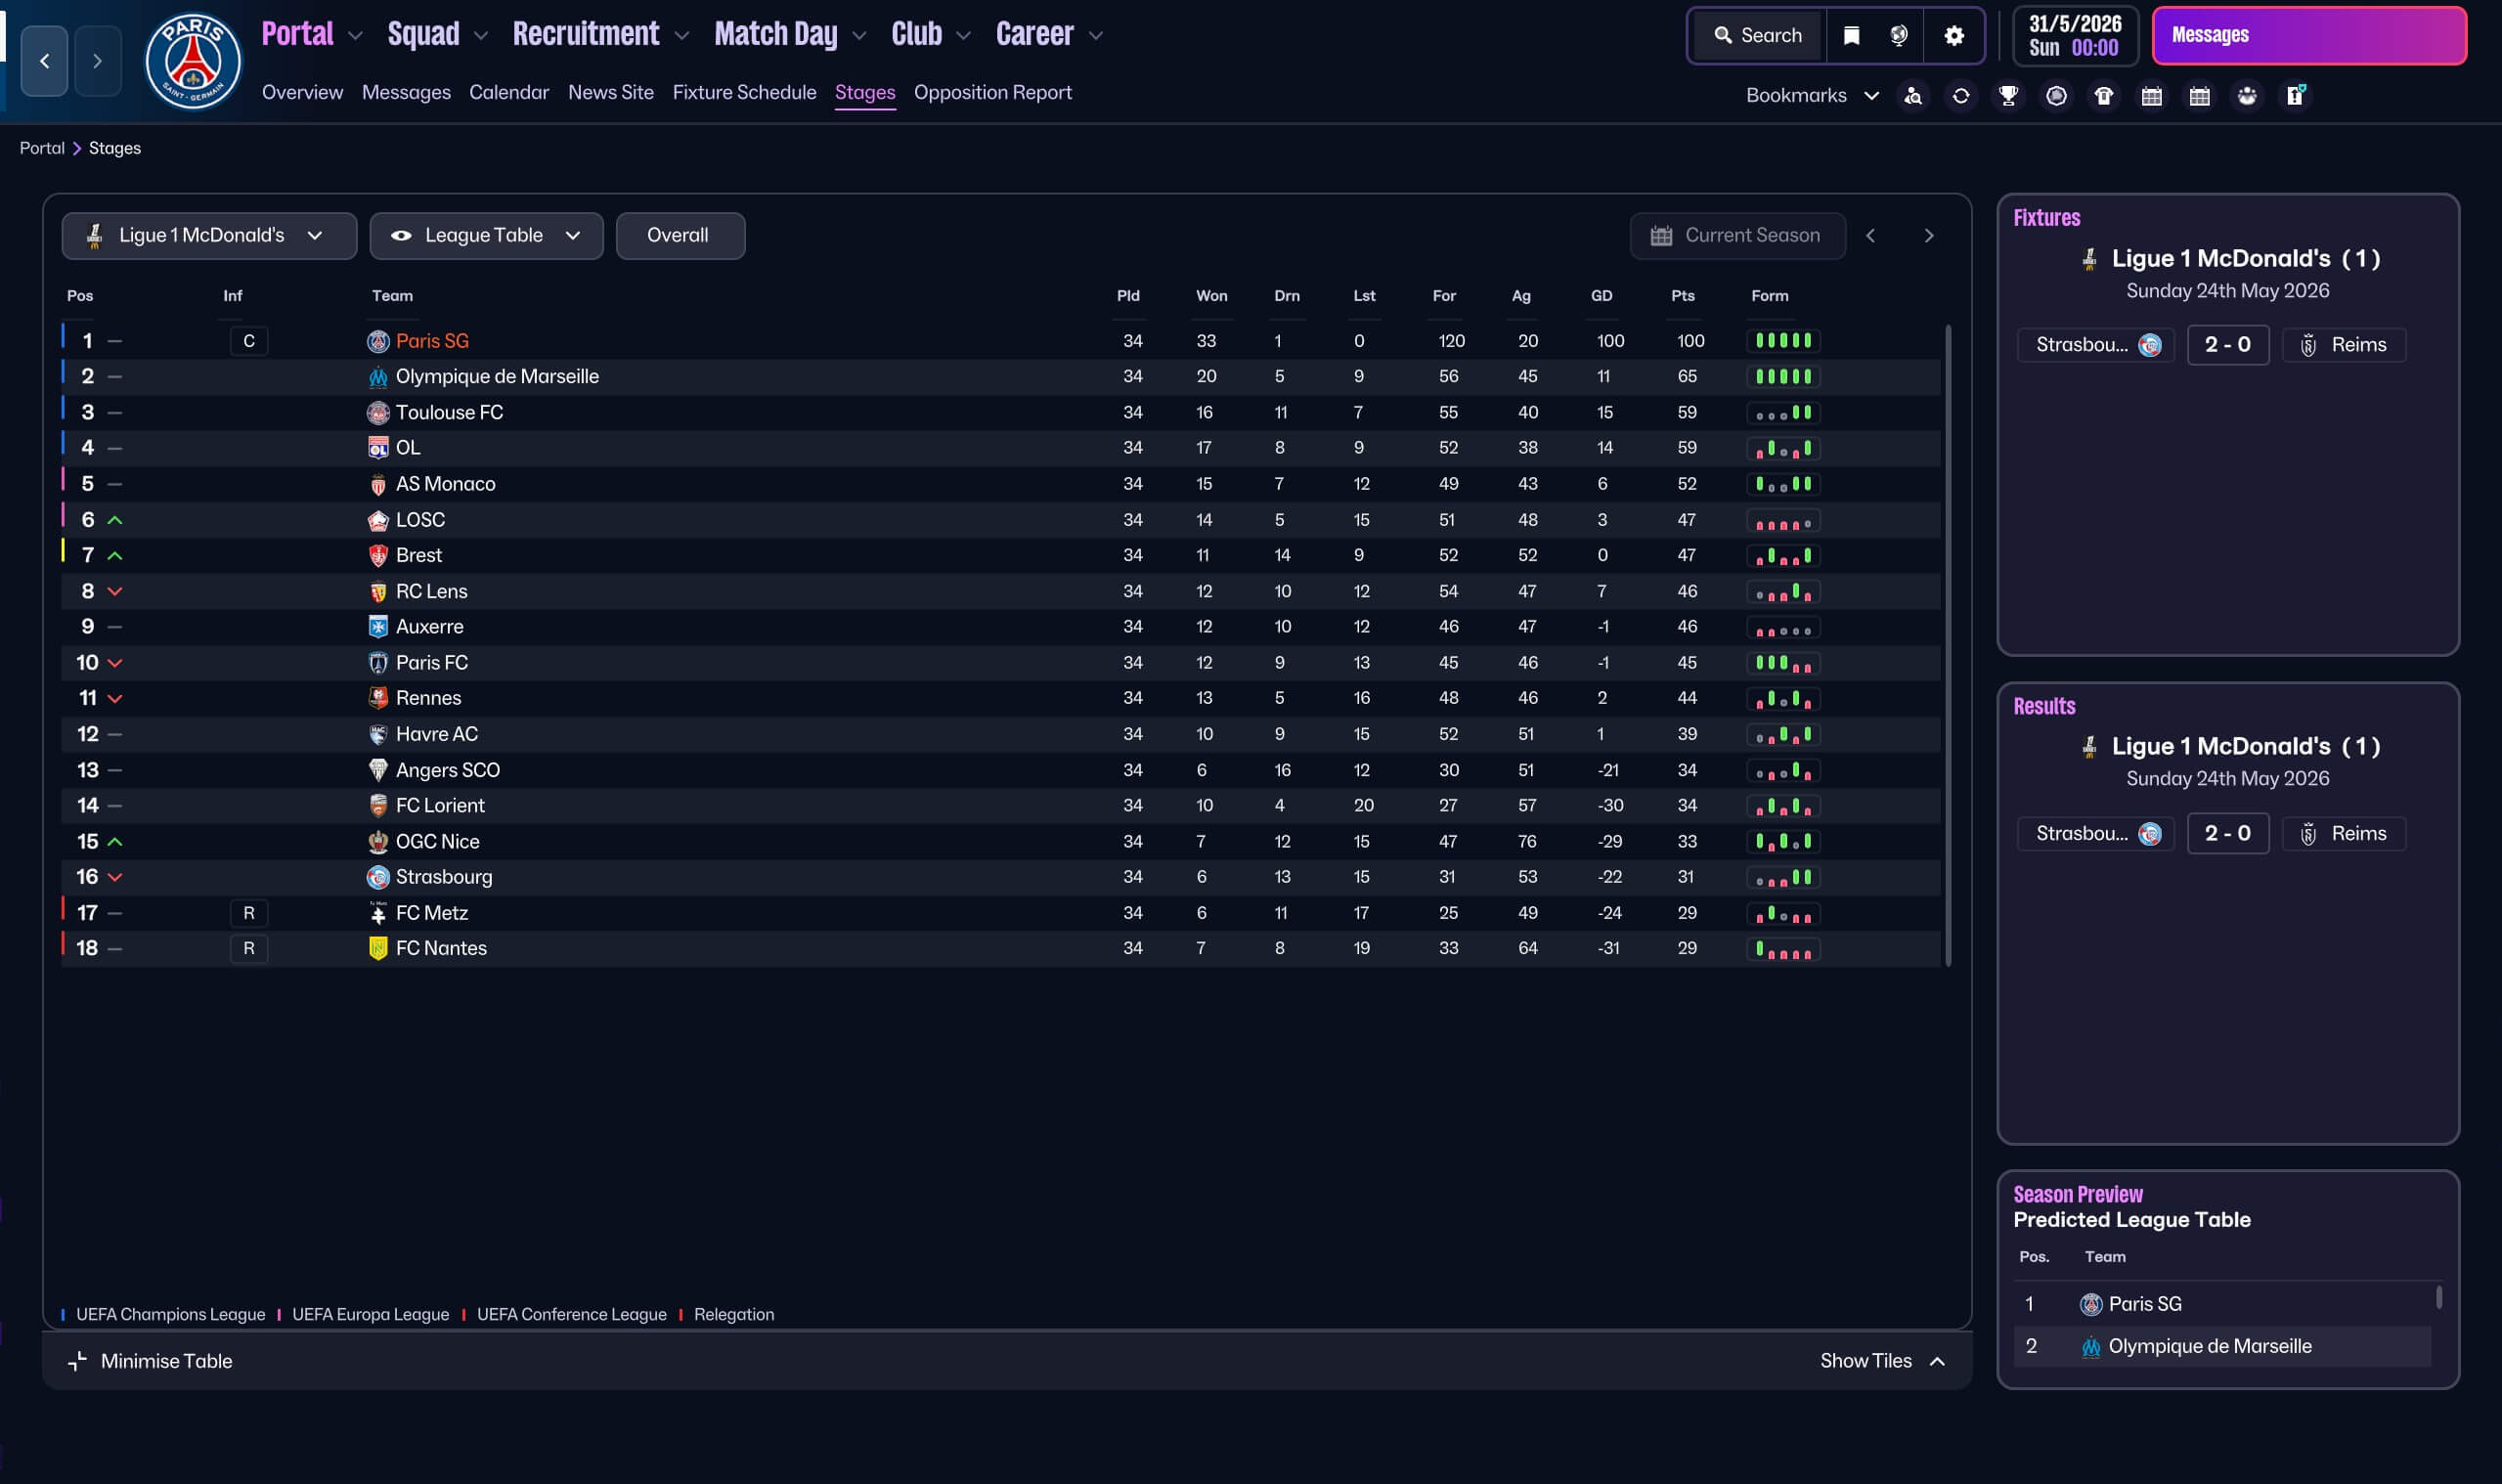Click the bookmark flag icon beside Search
Screen dimensions: 2502x1484
(x=1851, y=36)
